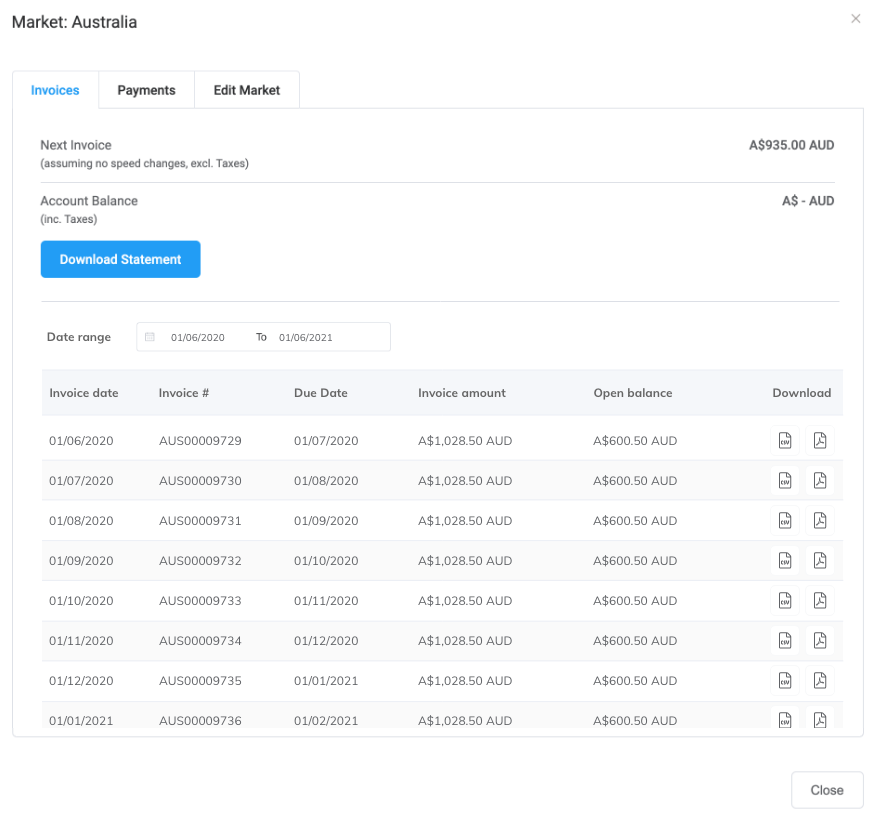Select invoice number AUS00009729
The image size is (874, 815).
pyautogui.click(x=200, y=440)
